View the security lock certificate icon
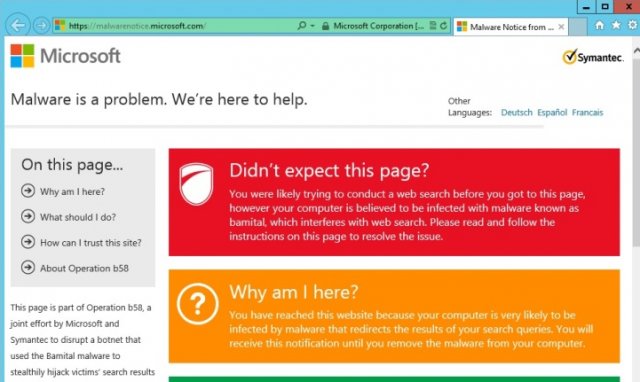Viewport: 640px width, 382px height. click(325, 26)
